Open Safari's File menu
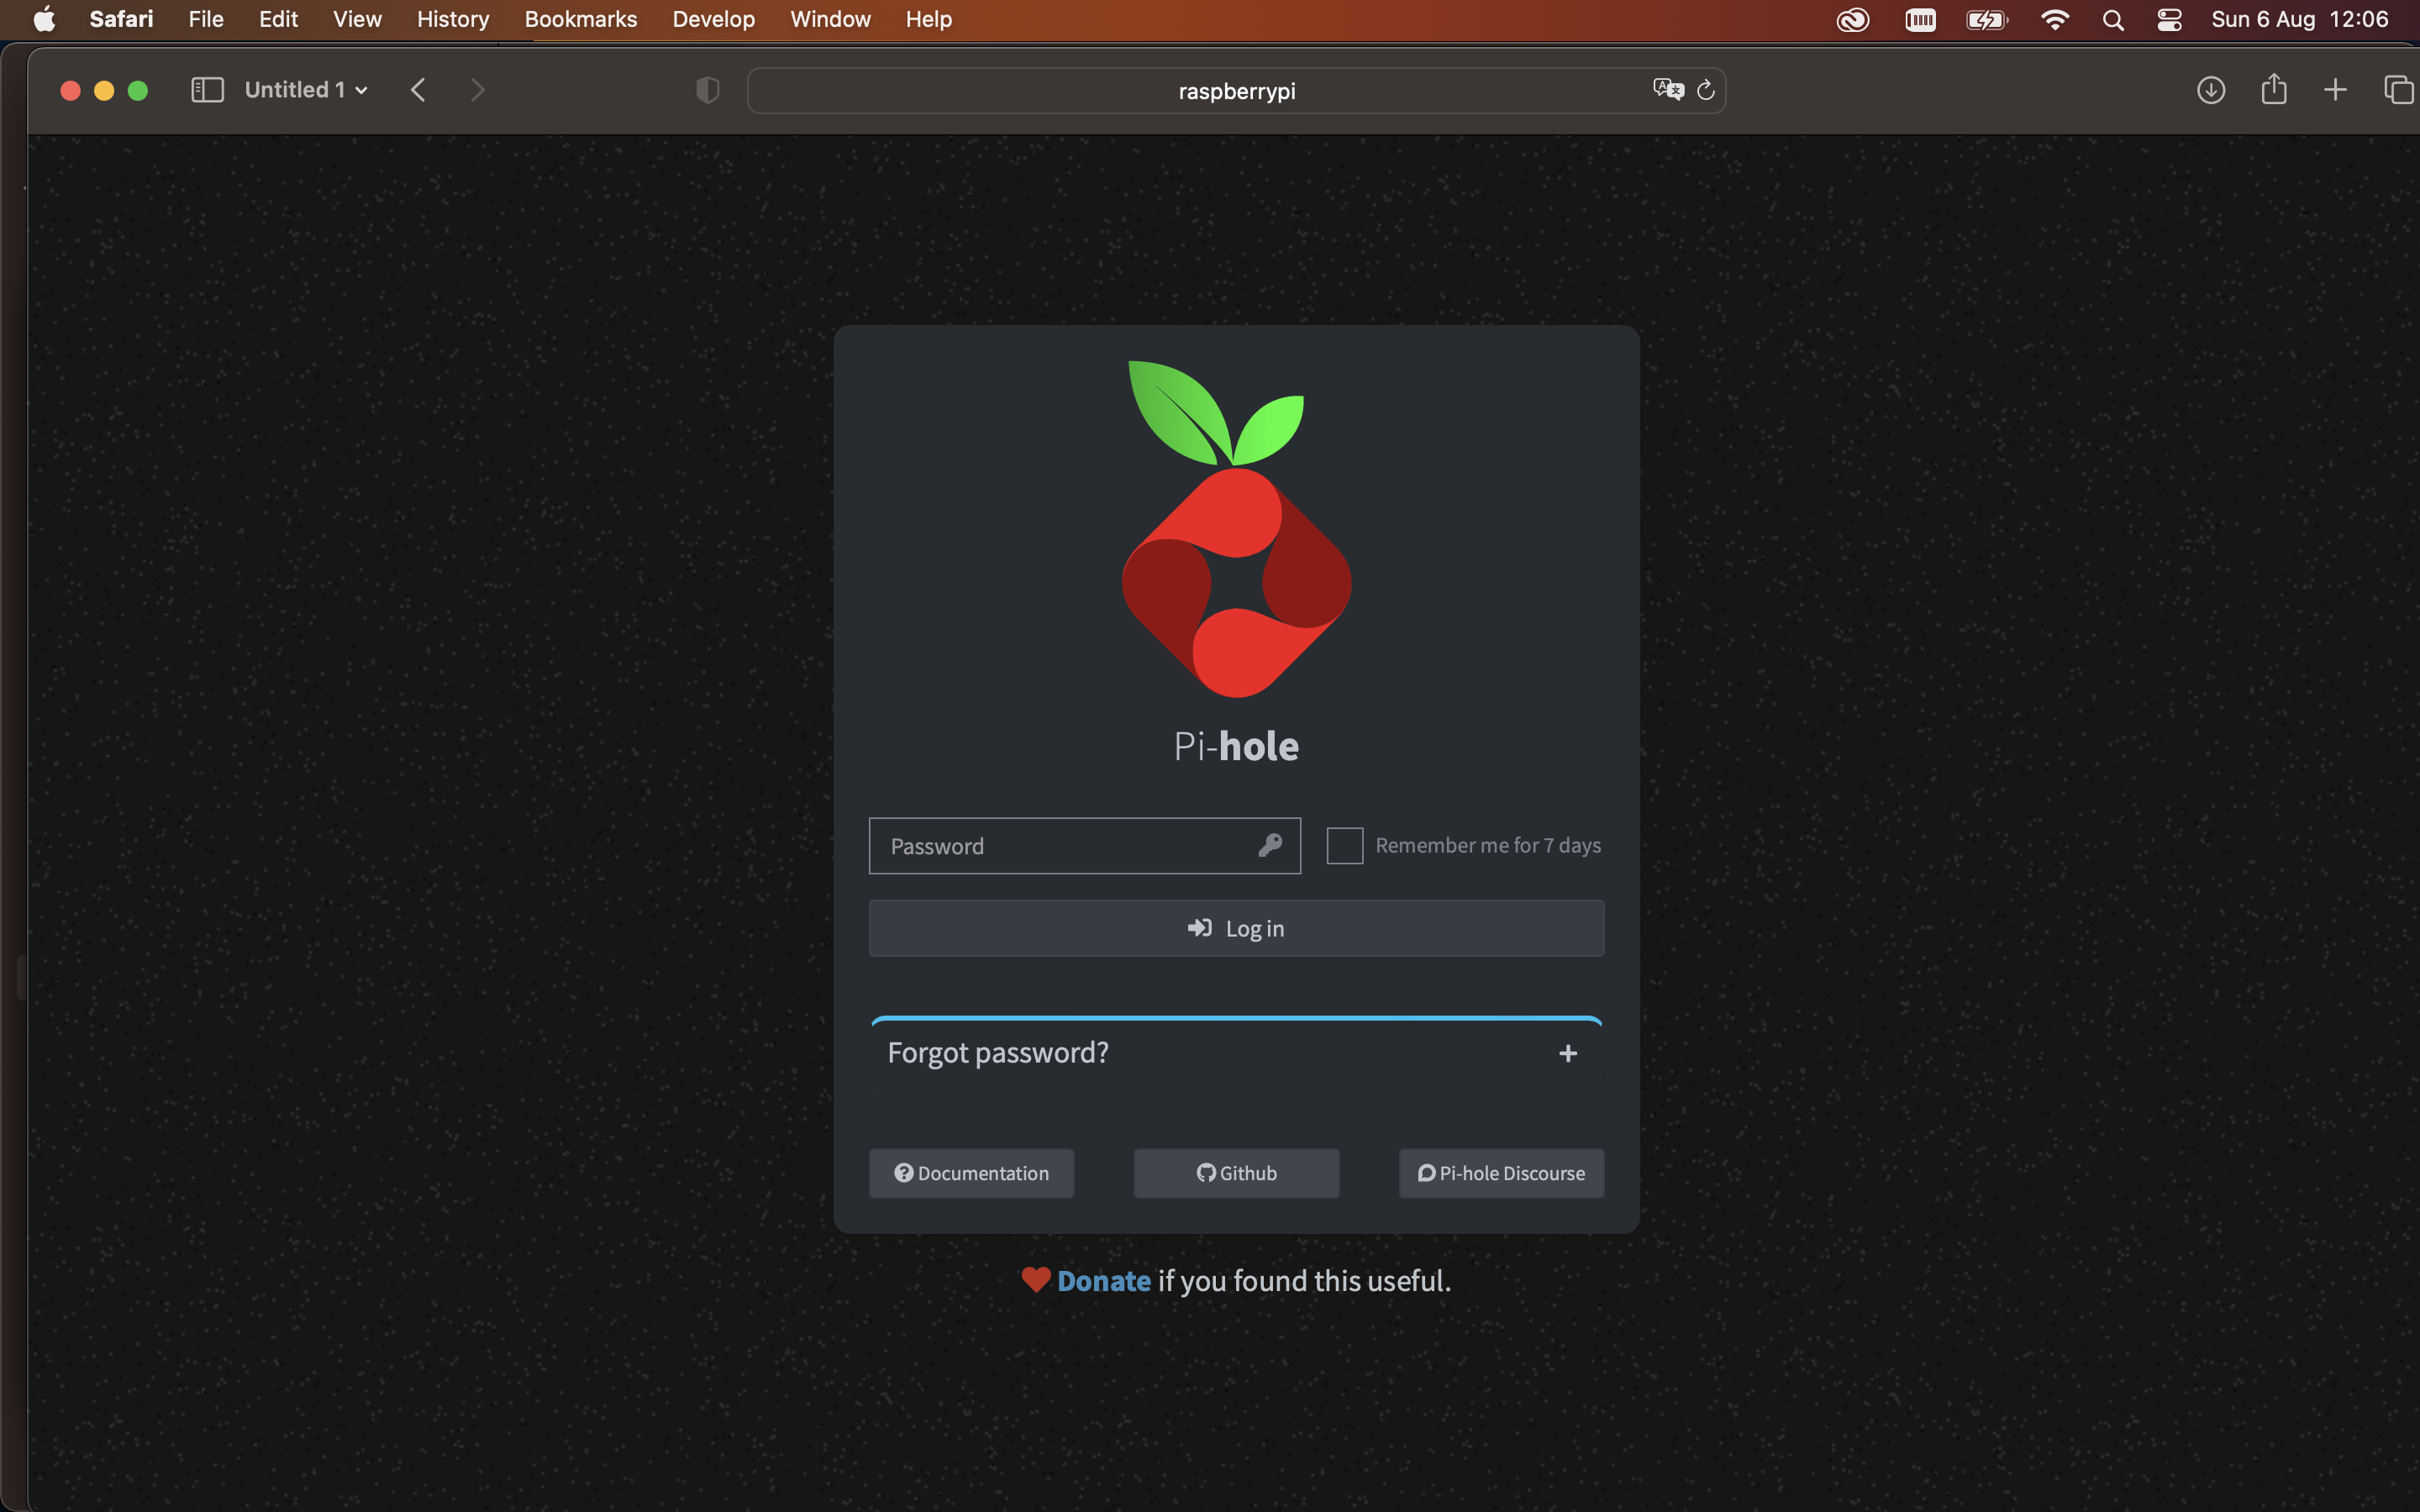Viewport: 2420px width, 1512px height. 206,19
